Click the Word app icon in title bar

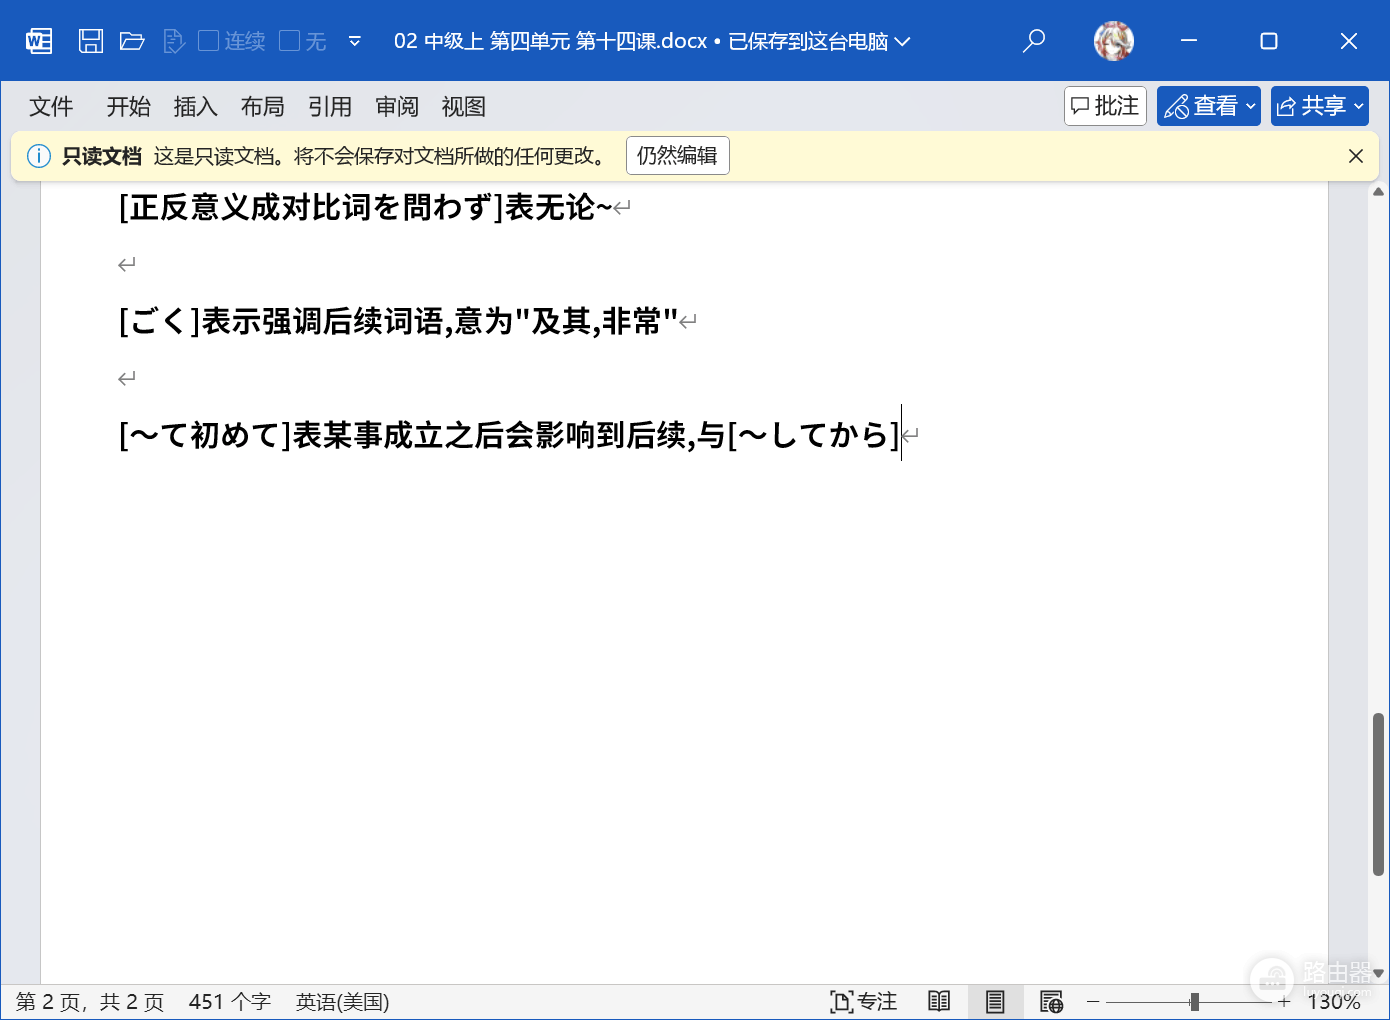(39, 41)
